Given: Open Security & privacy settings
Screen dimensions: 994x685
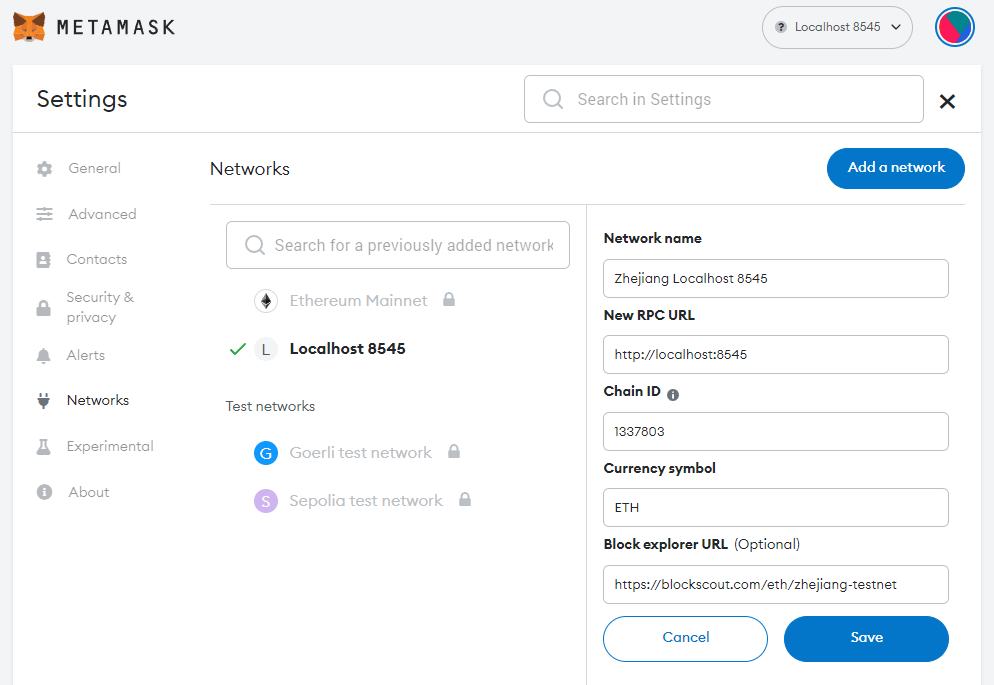Looking at the screenshot, I should point(99,307).
